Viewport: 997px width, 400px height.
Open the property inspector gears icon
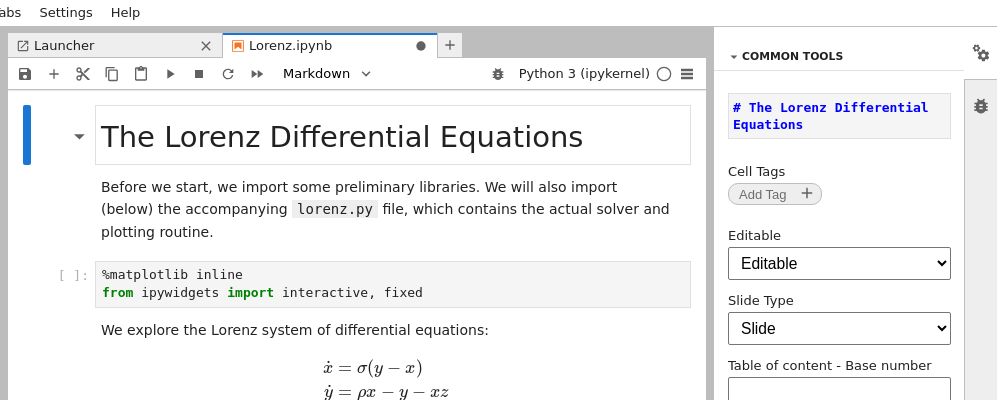[x=981, y=53]
